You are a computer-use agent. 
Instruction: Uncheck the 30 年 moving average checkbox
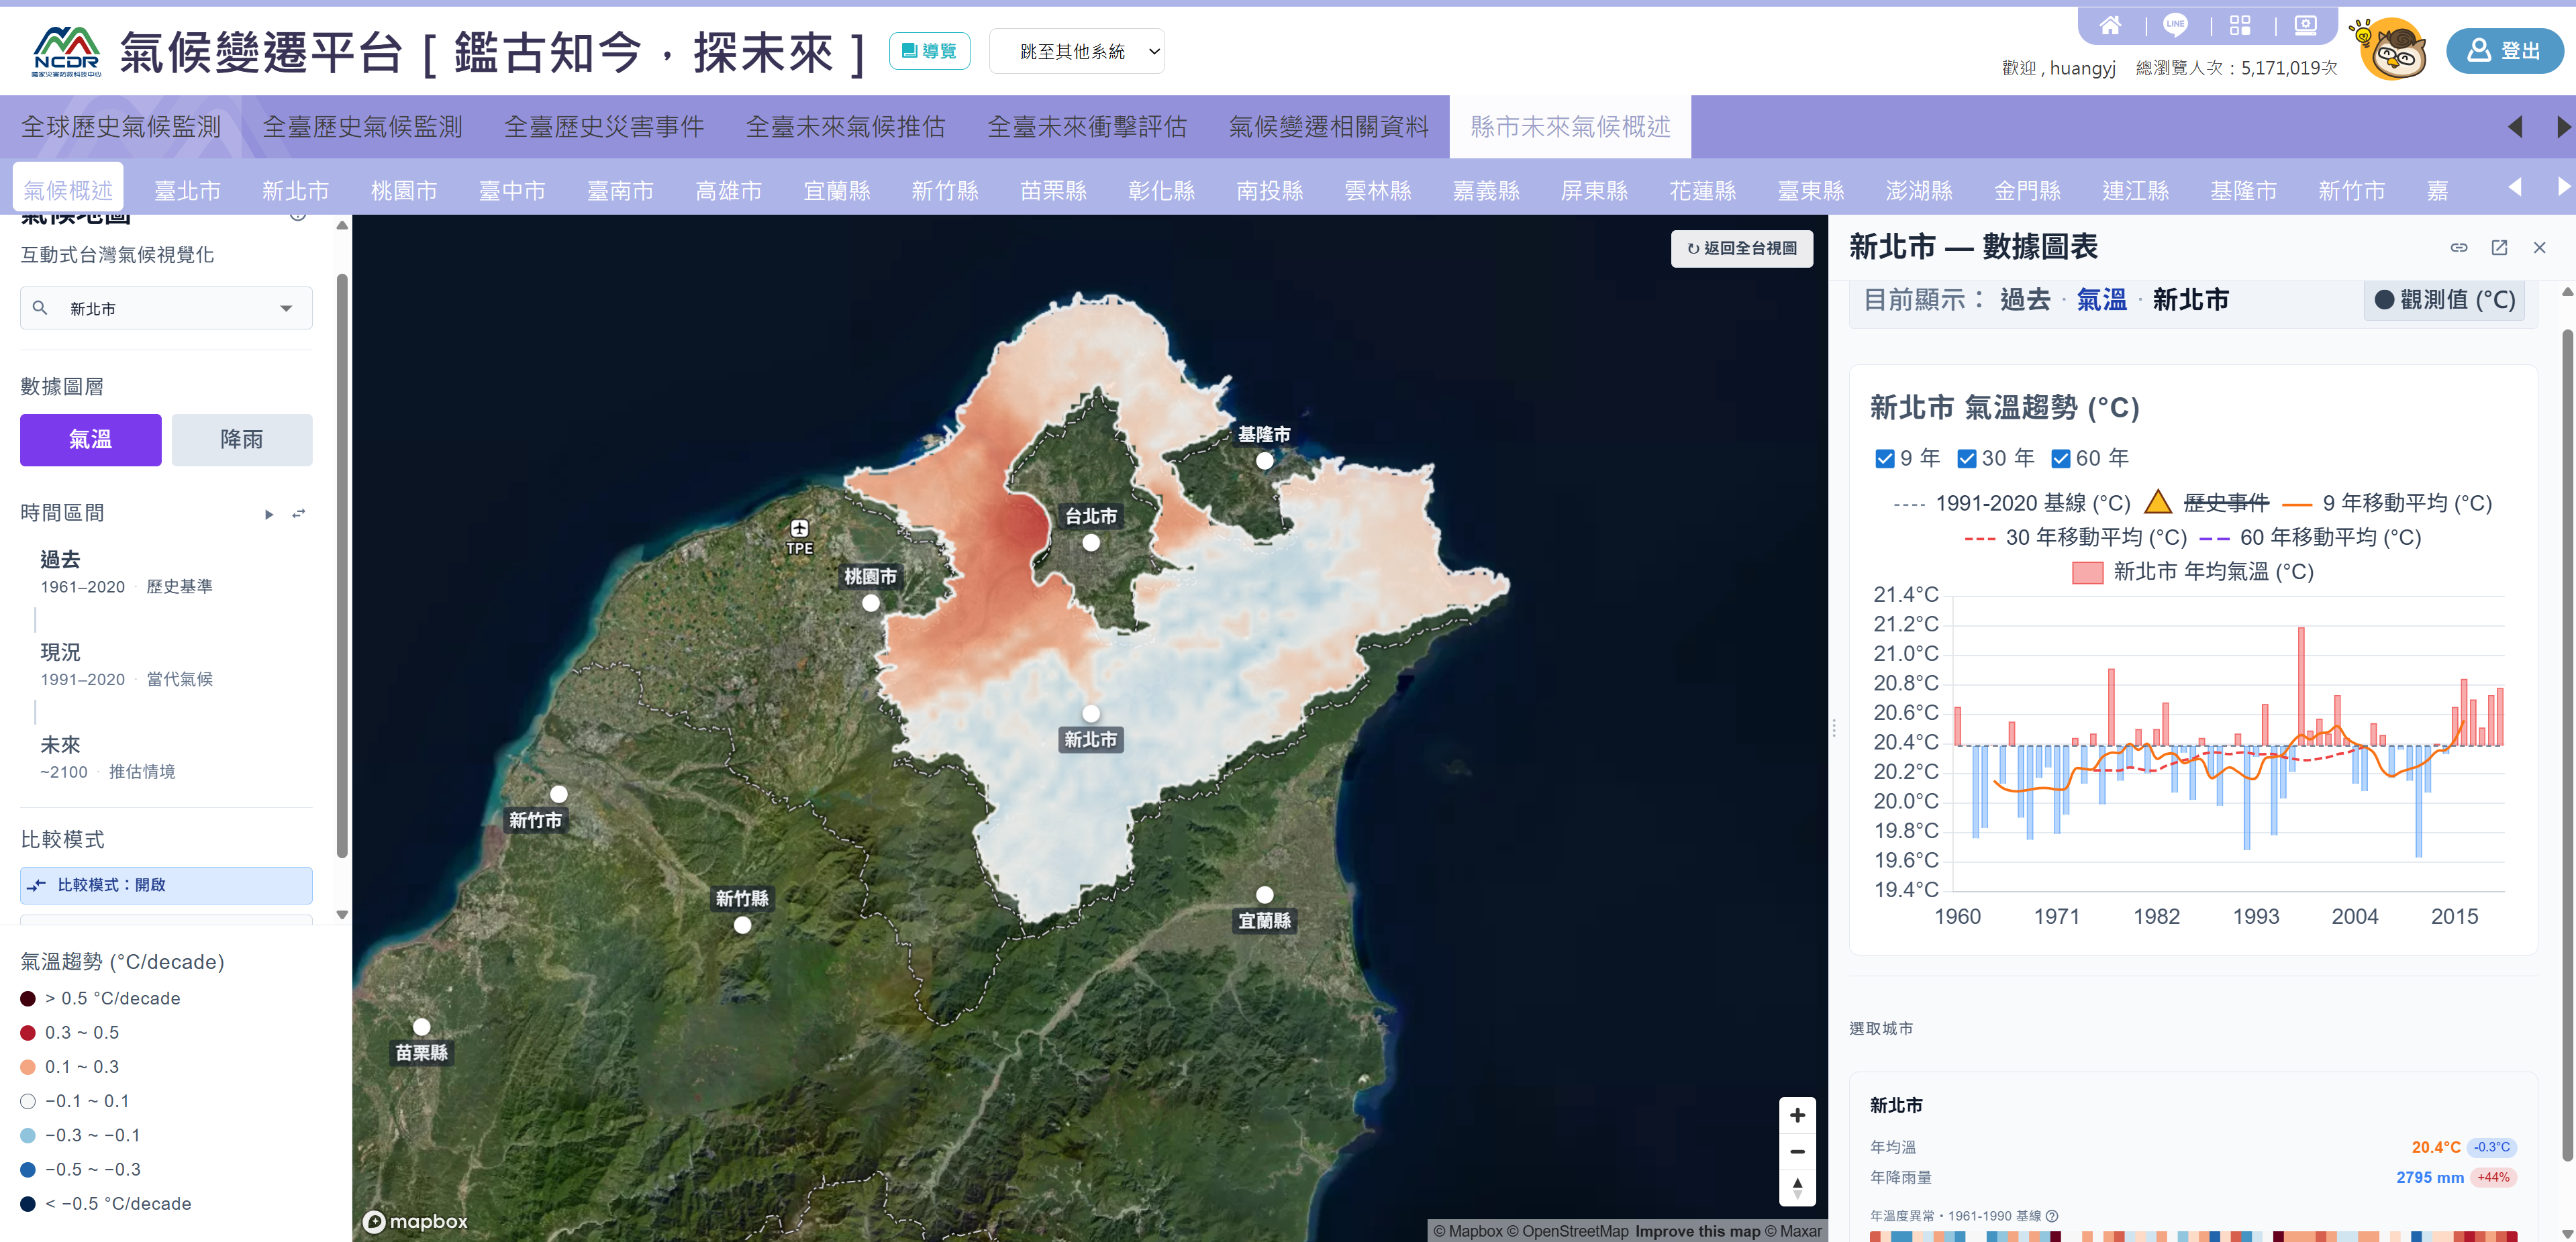tap(1967, 459)
